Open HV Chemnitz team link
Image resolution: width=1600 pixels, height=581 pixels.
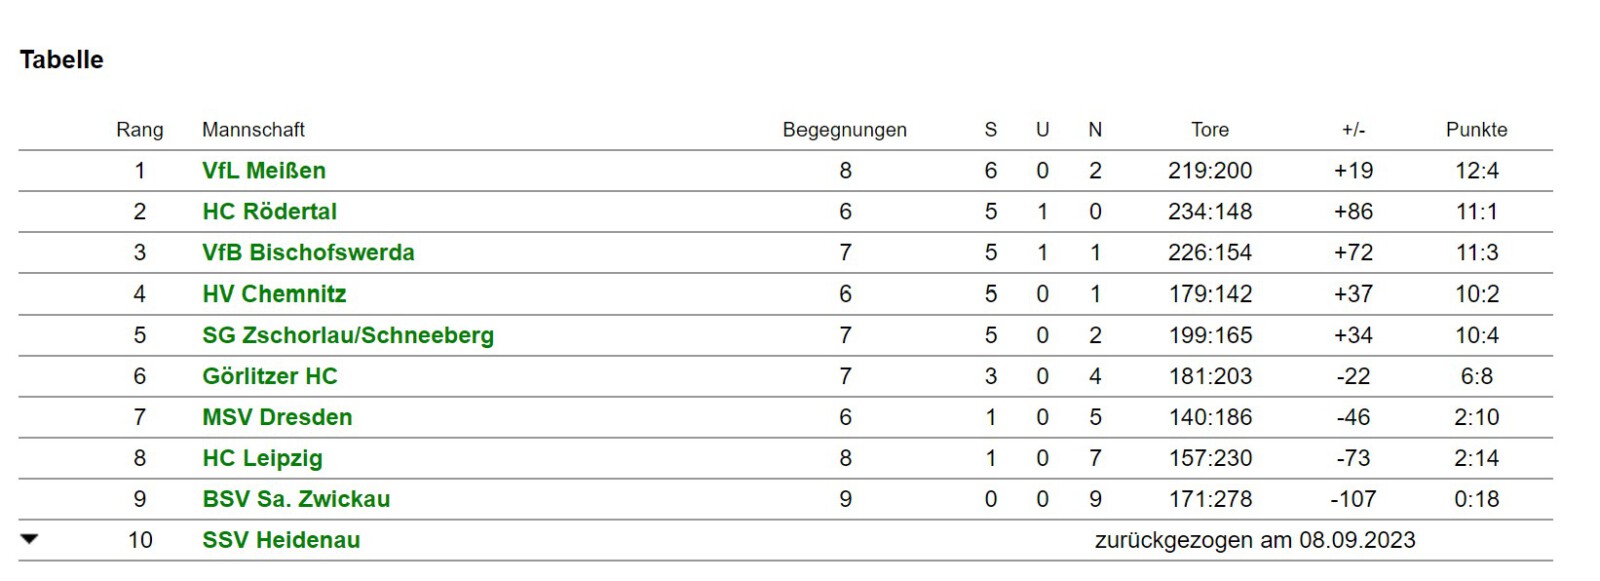pyautogui.click(x=274, y=294)
